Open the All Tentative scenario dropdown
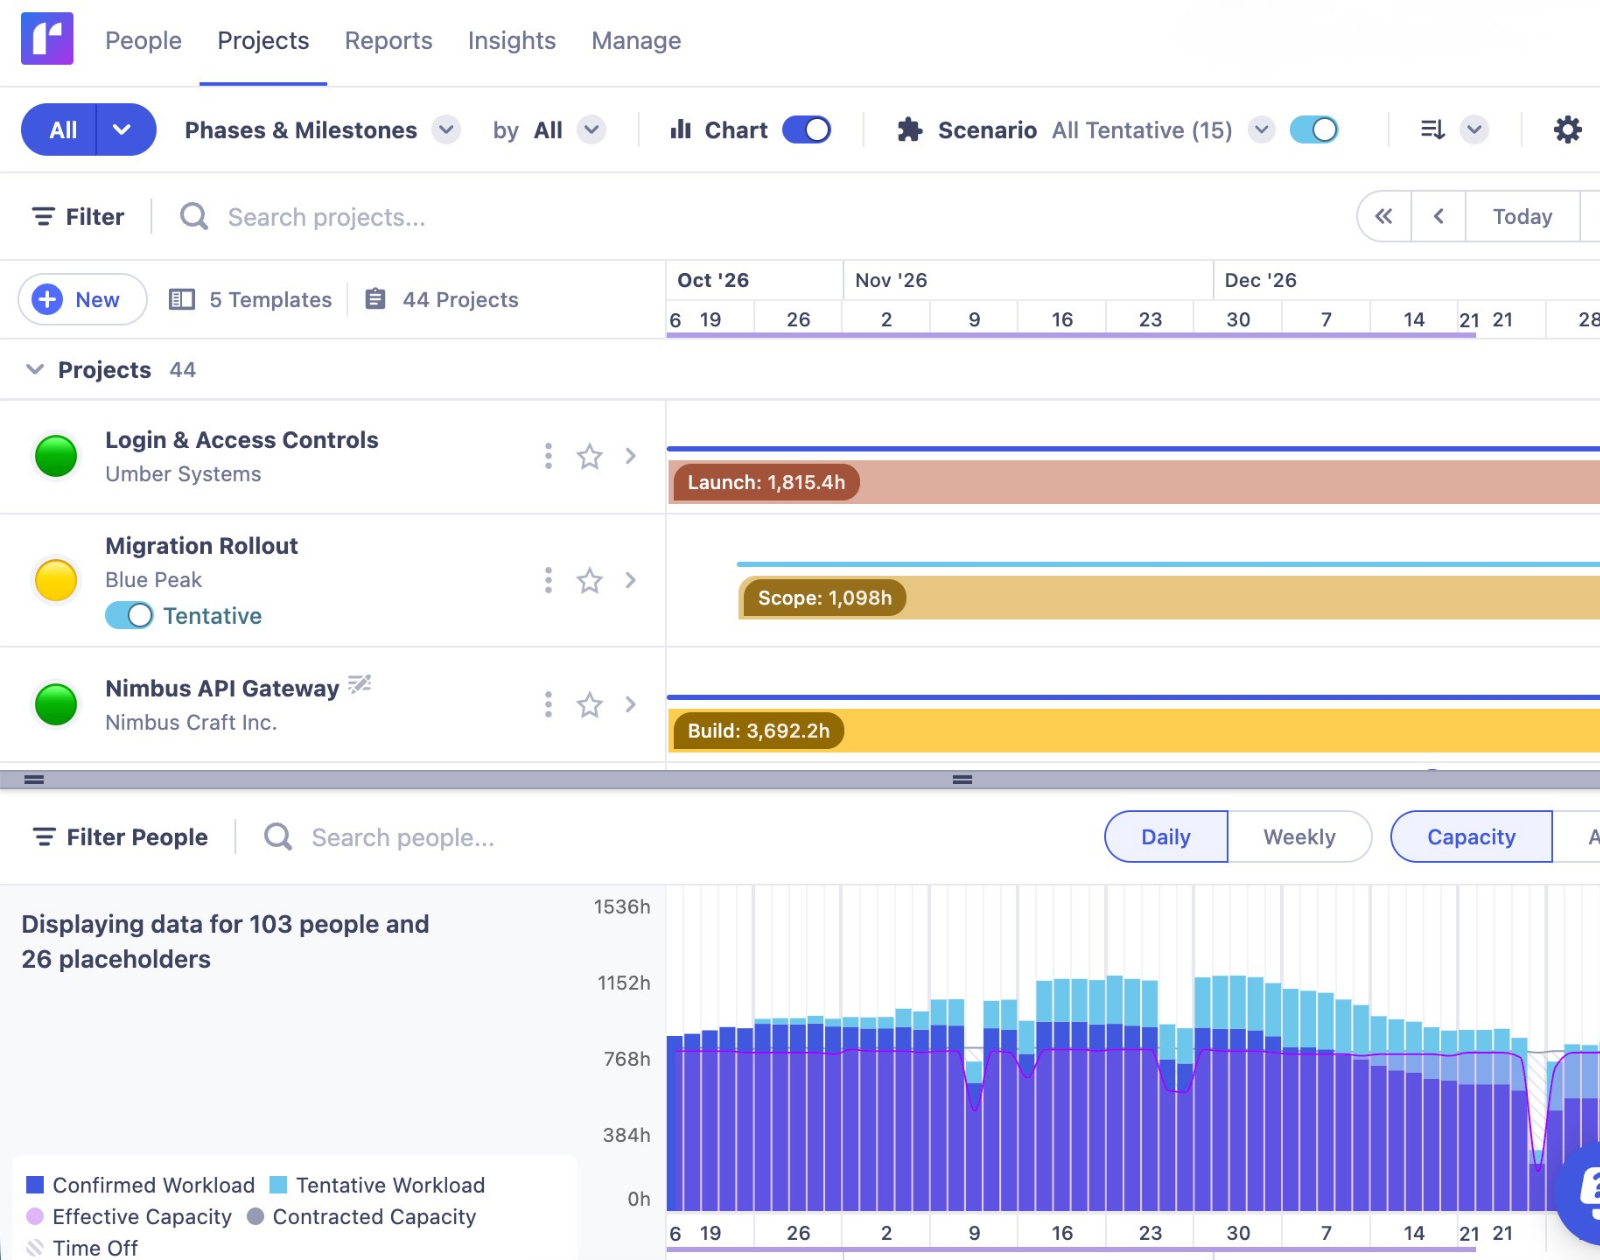1600x1260 pixels. pos(1262,130)
